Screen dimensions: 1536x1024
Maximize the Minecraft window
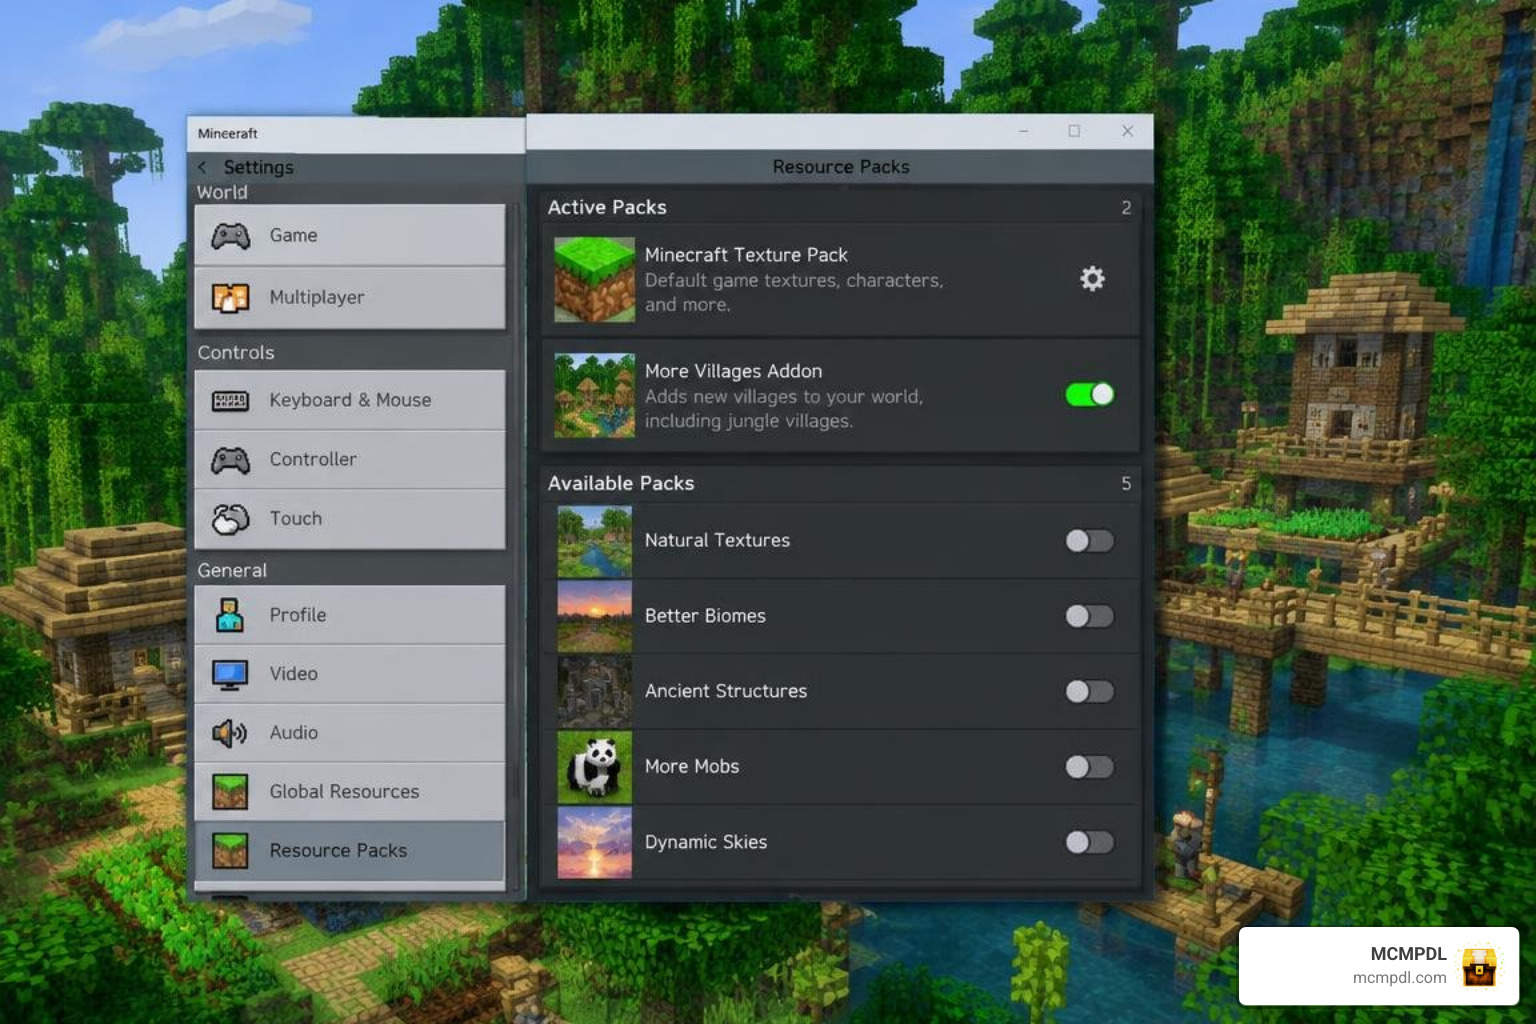1074,131
